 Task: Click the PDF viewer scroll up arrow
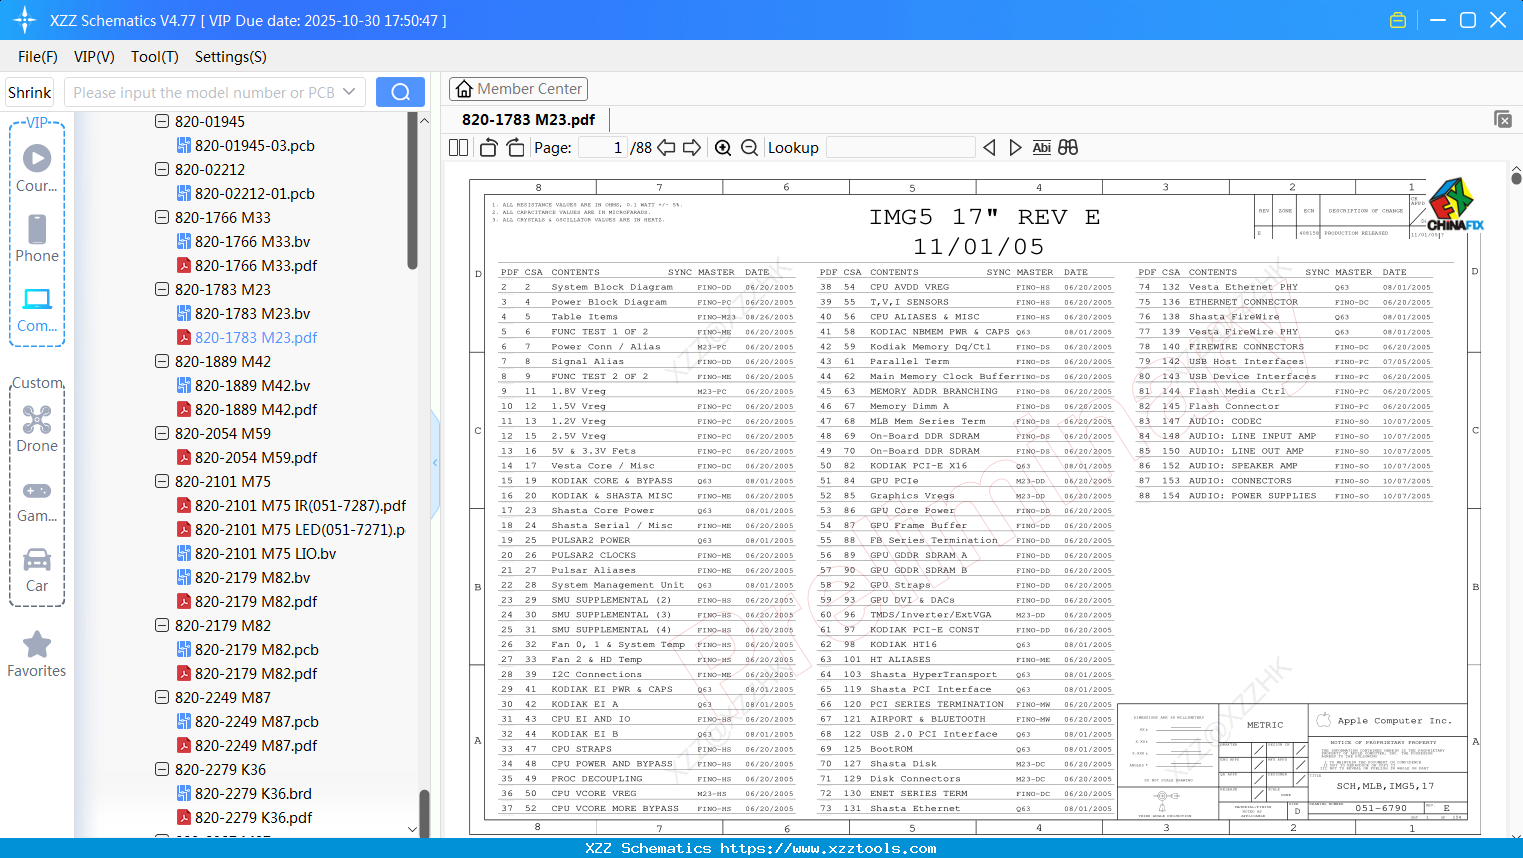point(1516,169)
